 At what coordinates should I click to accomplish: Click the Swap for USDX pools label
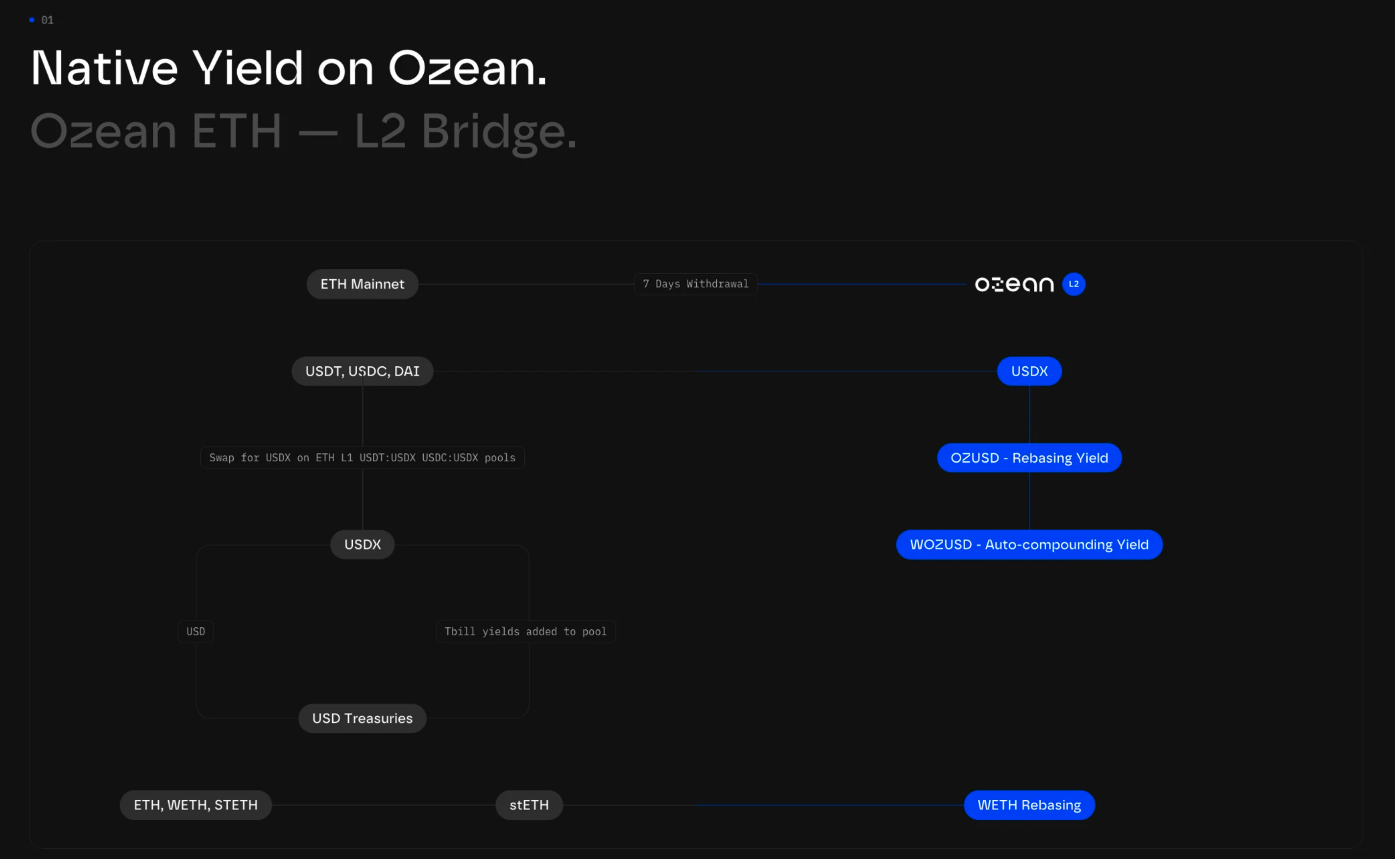tap(362, 458)
